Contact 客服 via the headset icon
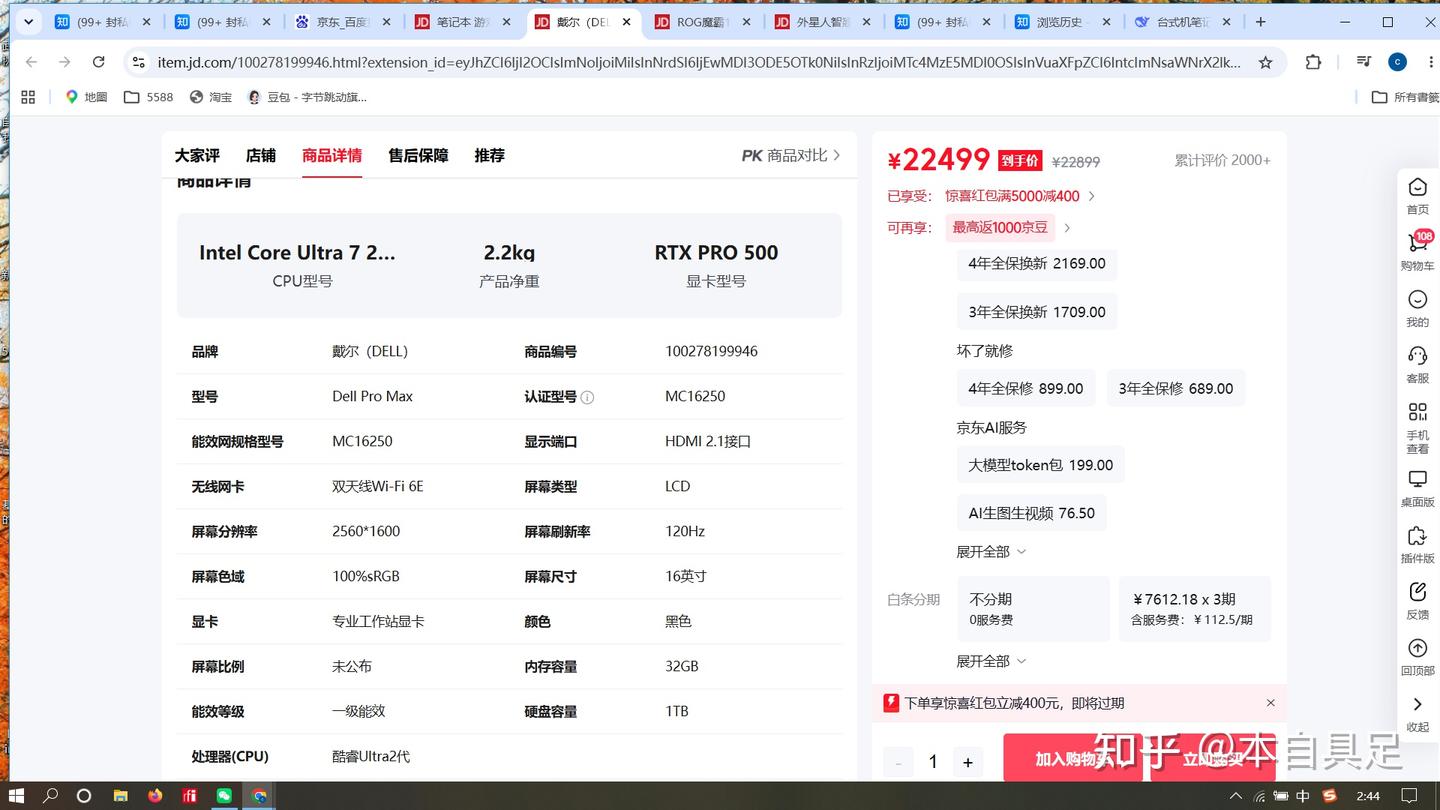This screenshot has width=1440, height=810. tap(1417, 356)
